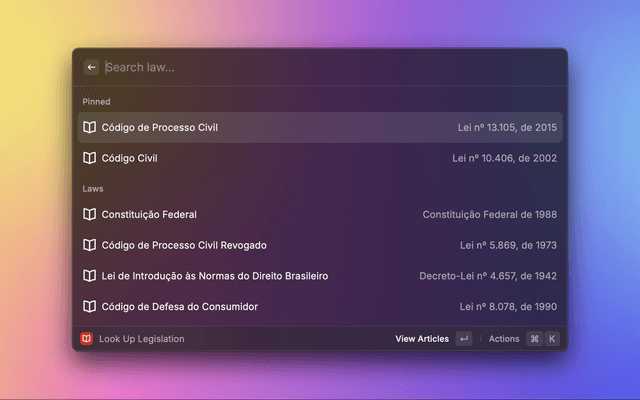
Task: Click the Look Up Legislation label
Action: click(x=141, y=339)
